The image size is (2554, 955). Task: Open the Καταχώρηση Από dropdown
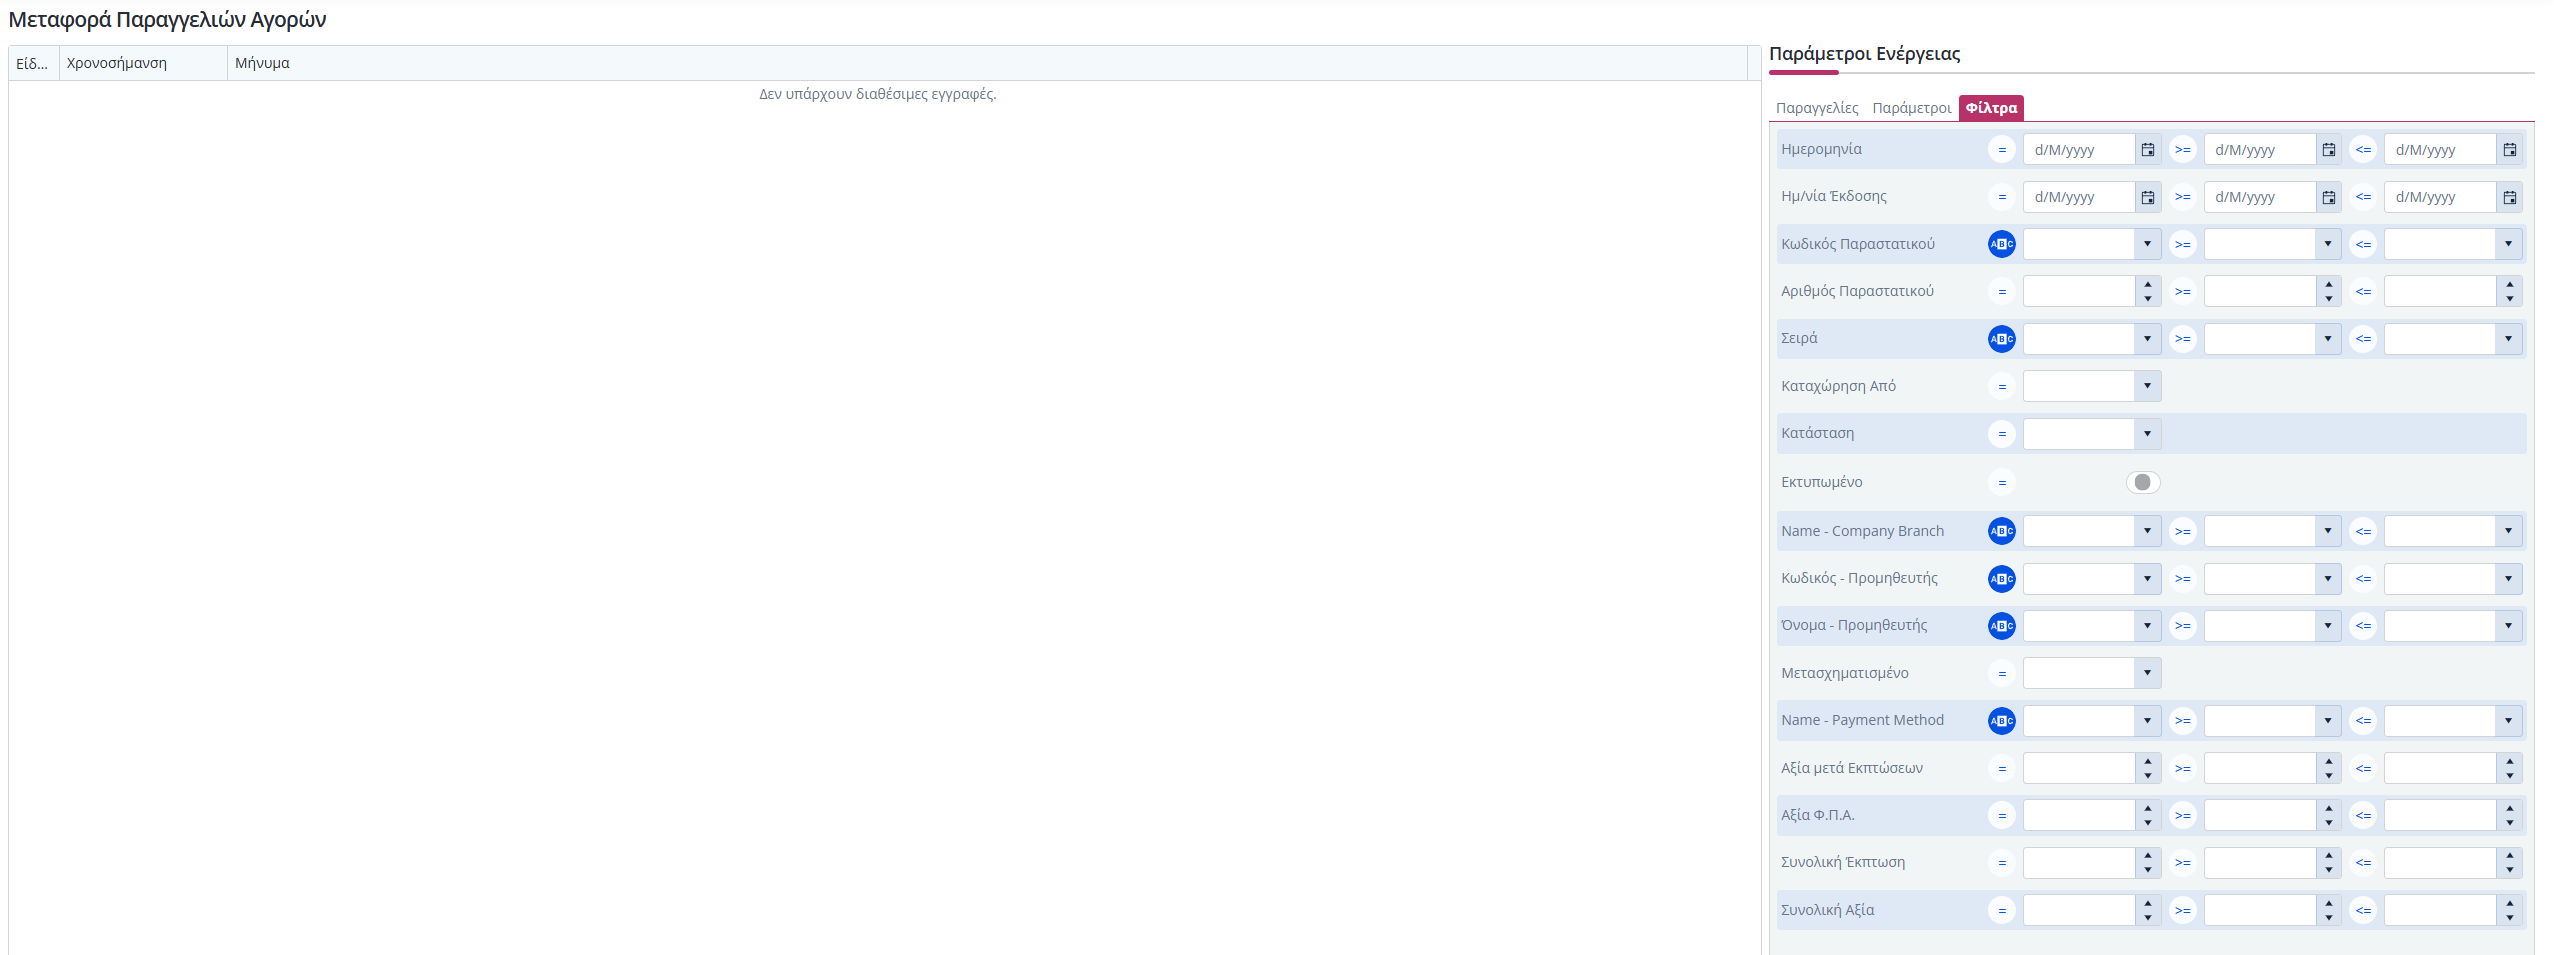(x=2147, y=386)
